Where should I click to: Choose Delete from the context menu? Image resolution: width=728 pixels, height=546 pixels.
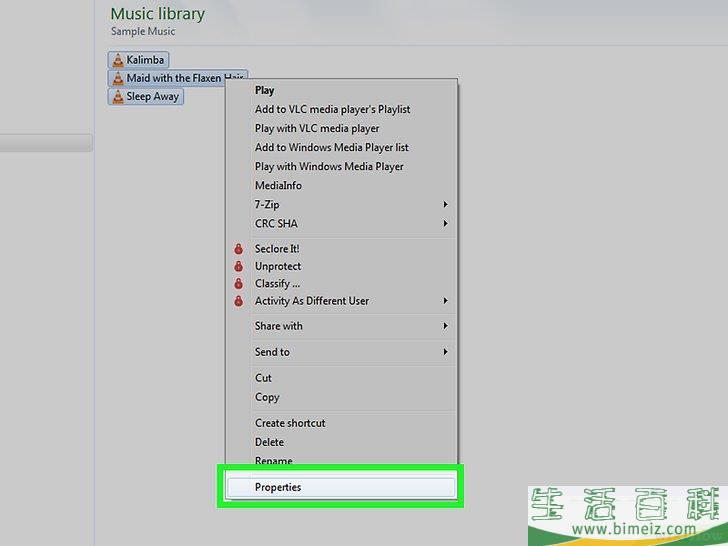[269, 442]
